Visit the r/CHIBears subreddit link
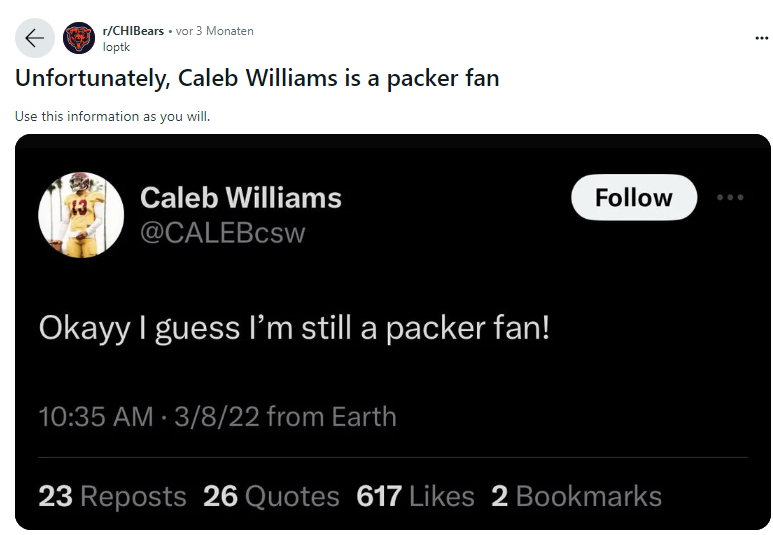This screenshot has width=773, height=535. click(x=133, y=31)
